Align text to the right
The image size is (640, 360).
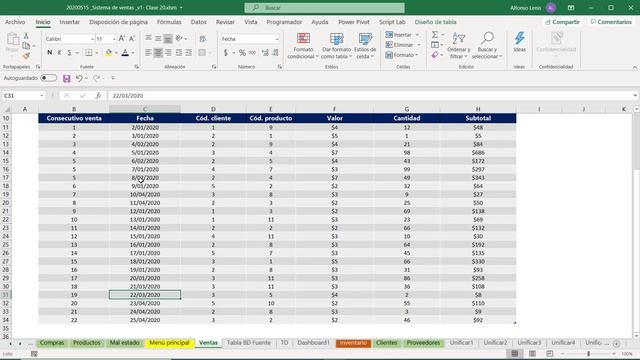coord(168,53)
